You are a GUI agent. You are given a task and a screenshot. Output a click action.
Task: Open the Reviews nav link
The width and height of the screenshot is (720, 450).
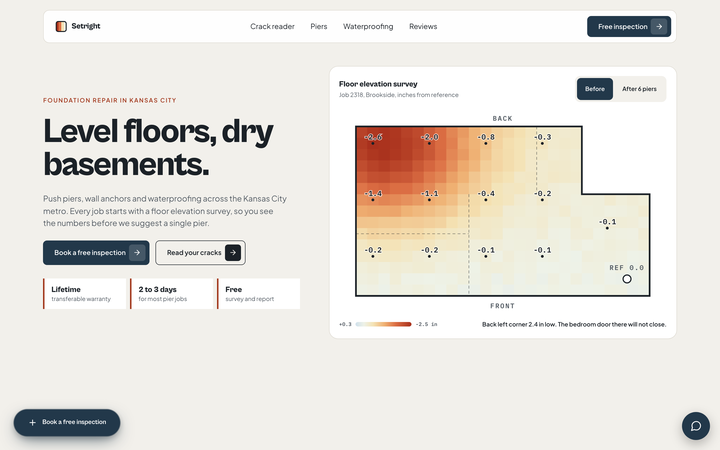click(x=423, y=27)
